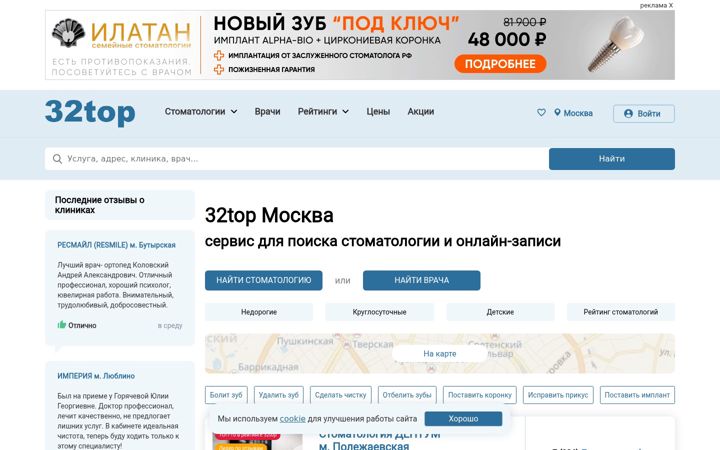Click НАЙТИ ВРАЧА button

(x=422, y=280)
